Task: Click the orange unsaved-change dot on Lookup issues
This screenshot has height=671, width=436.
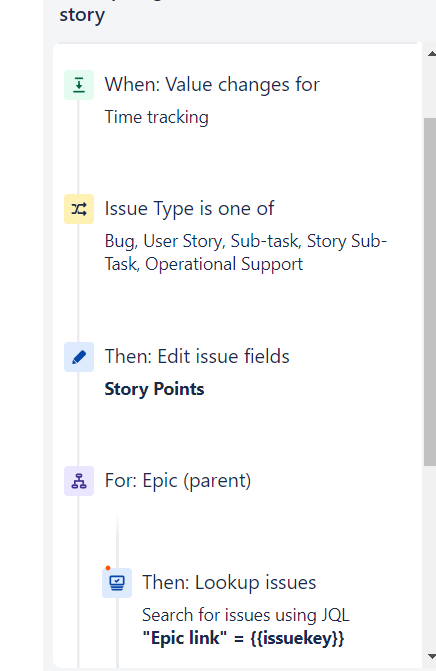Action: click(x=108, y=568)
